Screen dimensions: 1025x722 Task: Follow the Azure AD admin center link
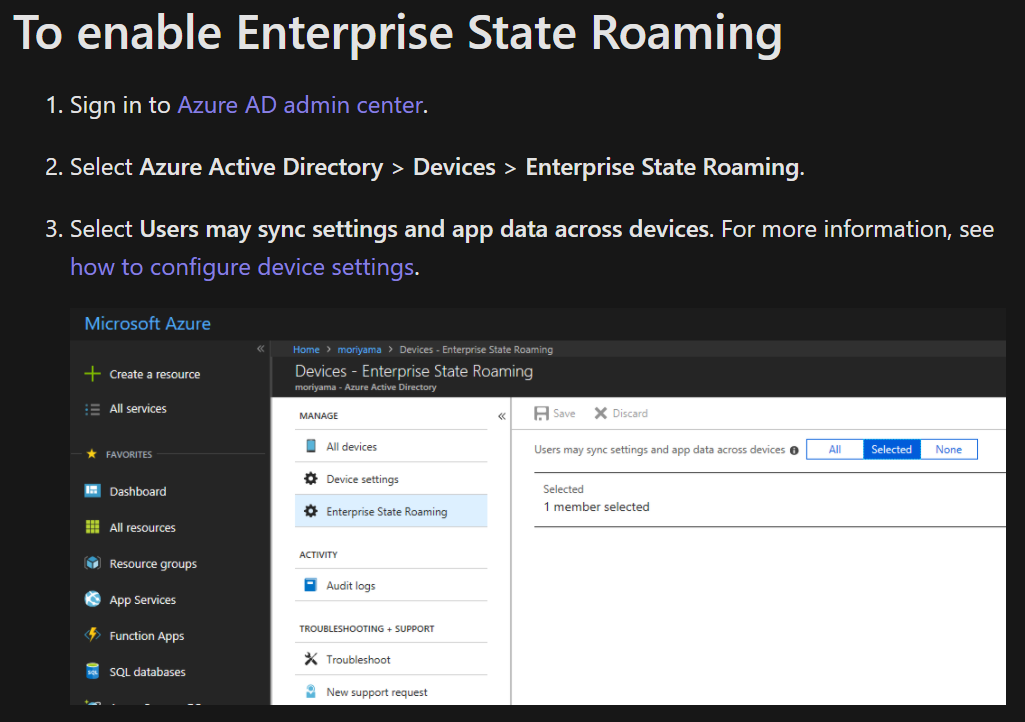pyautogui.click(x=300, y=104)
